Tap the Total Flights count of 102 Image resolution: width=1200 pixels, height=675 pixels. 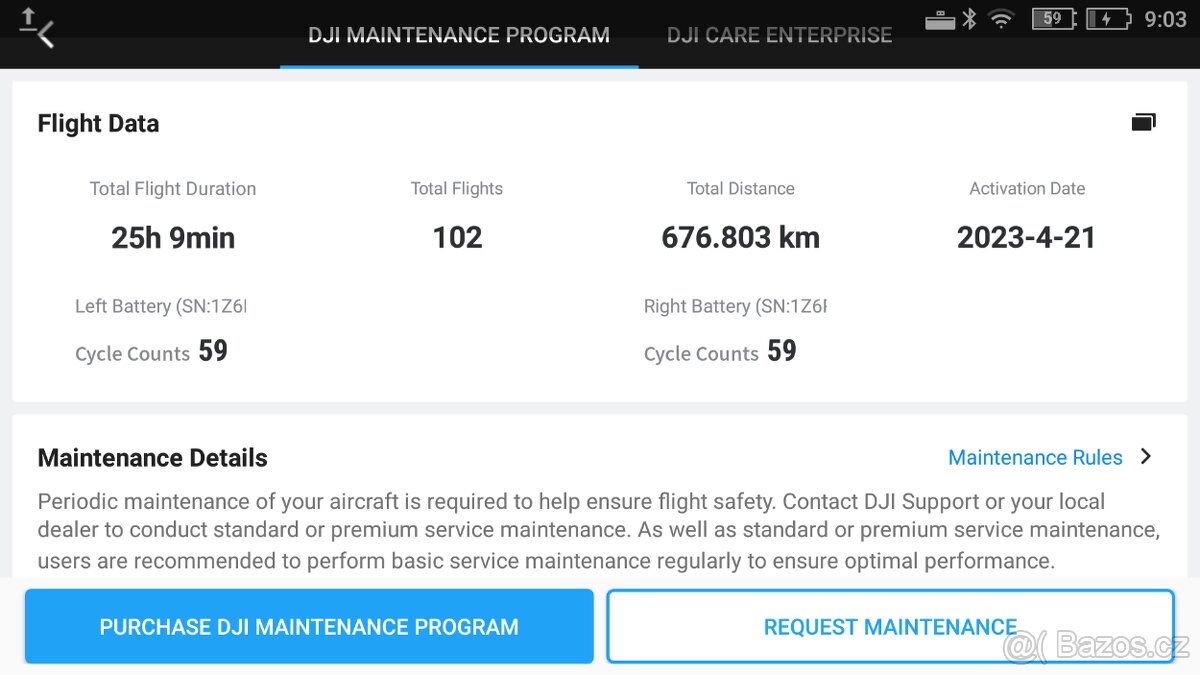point(456,237)
